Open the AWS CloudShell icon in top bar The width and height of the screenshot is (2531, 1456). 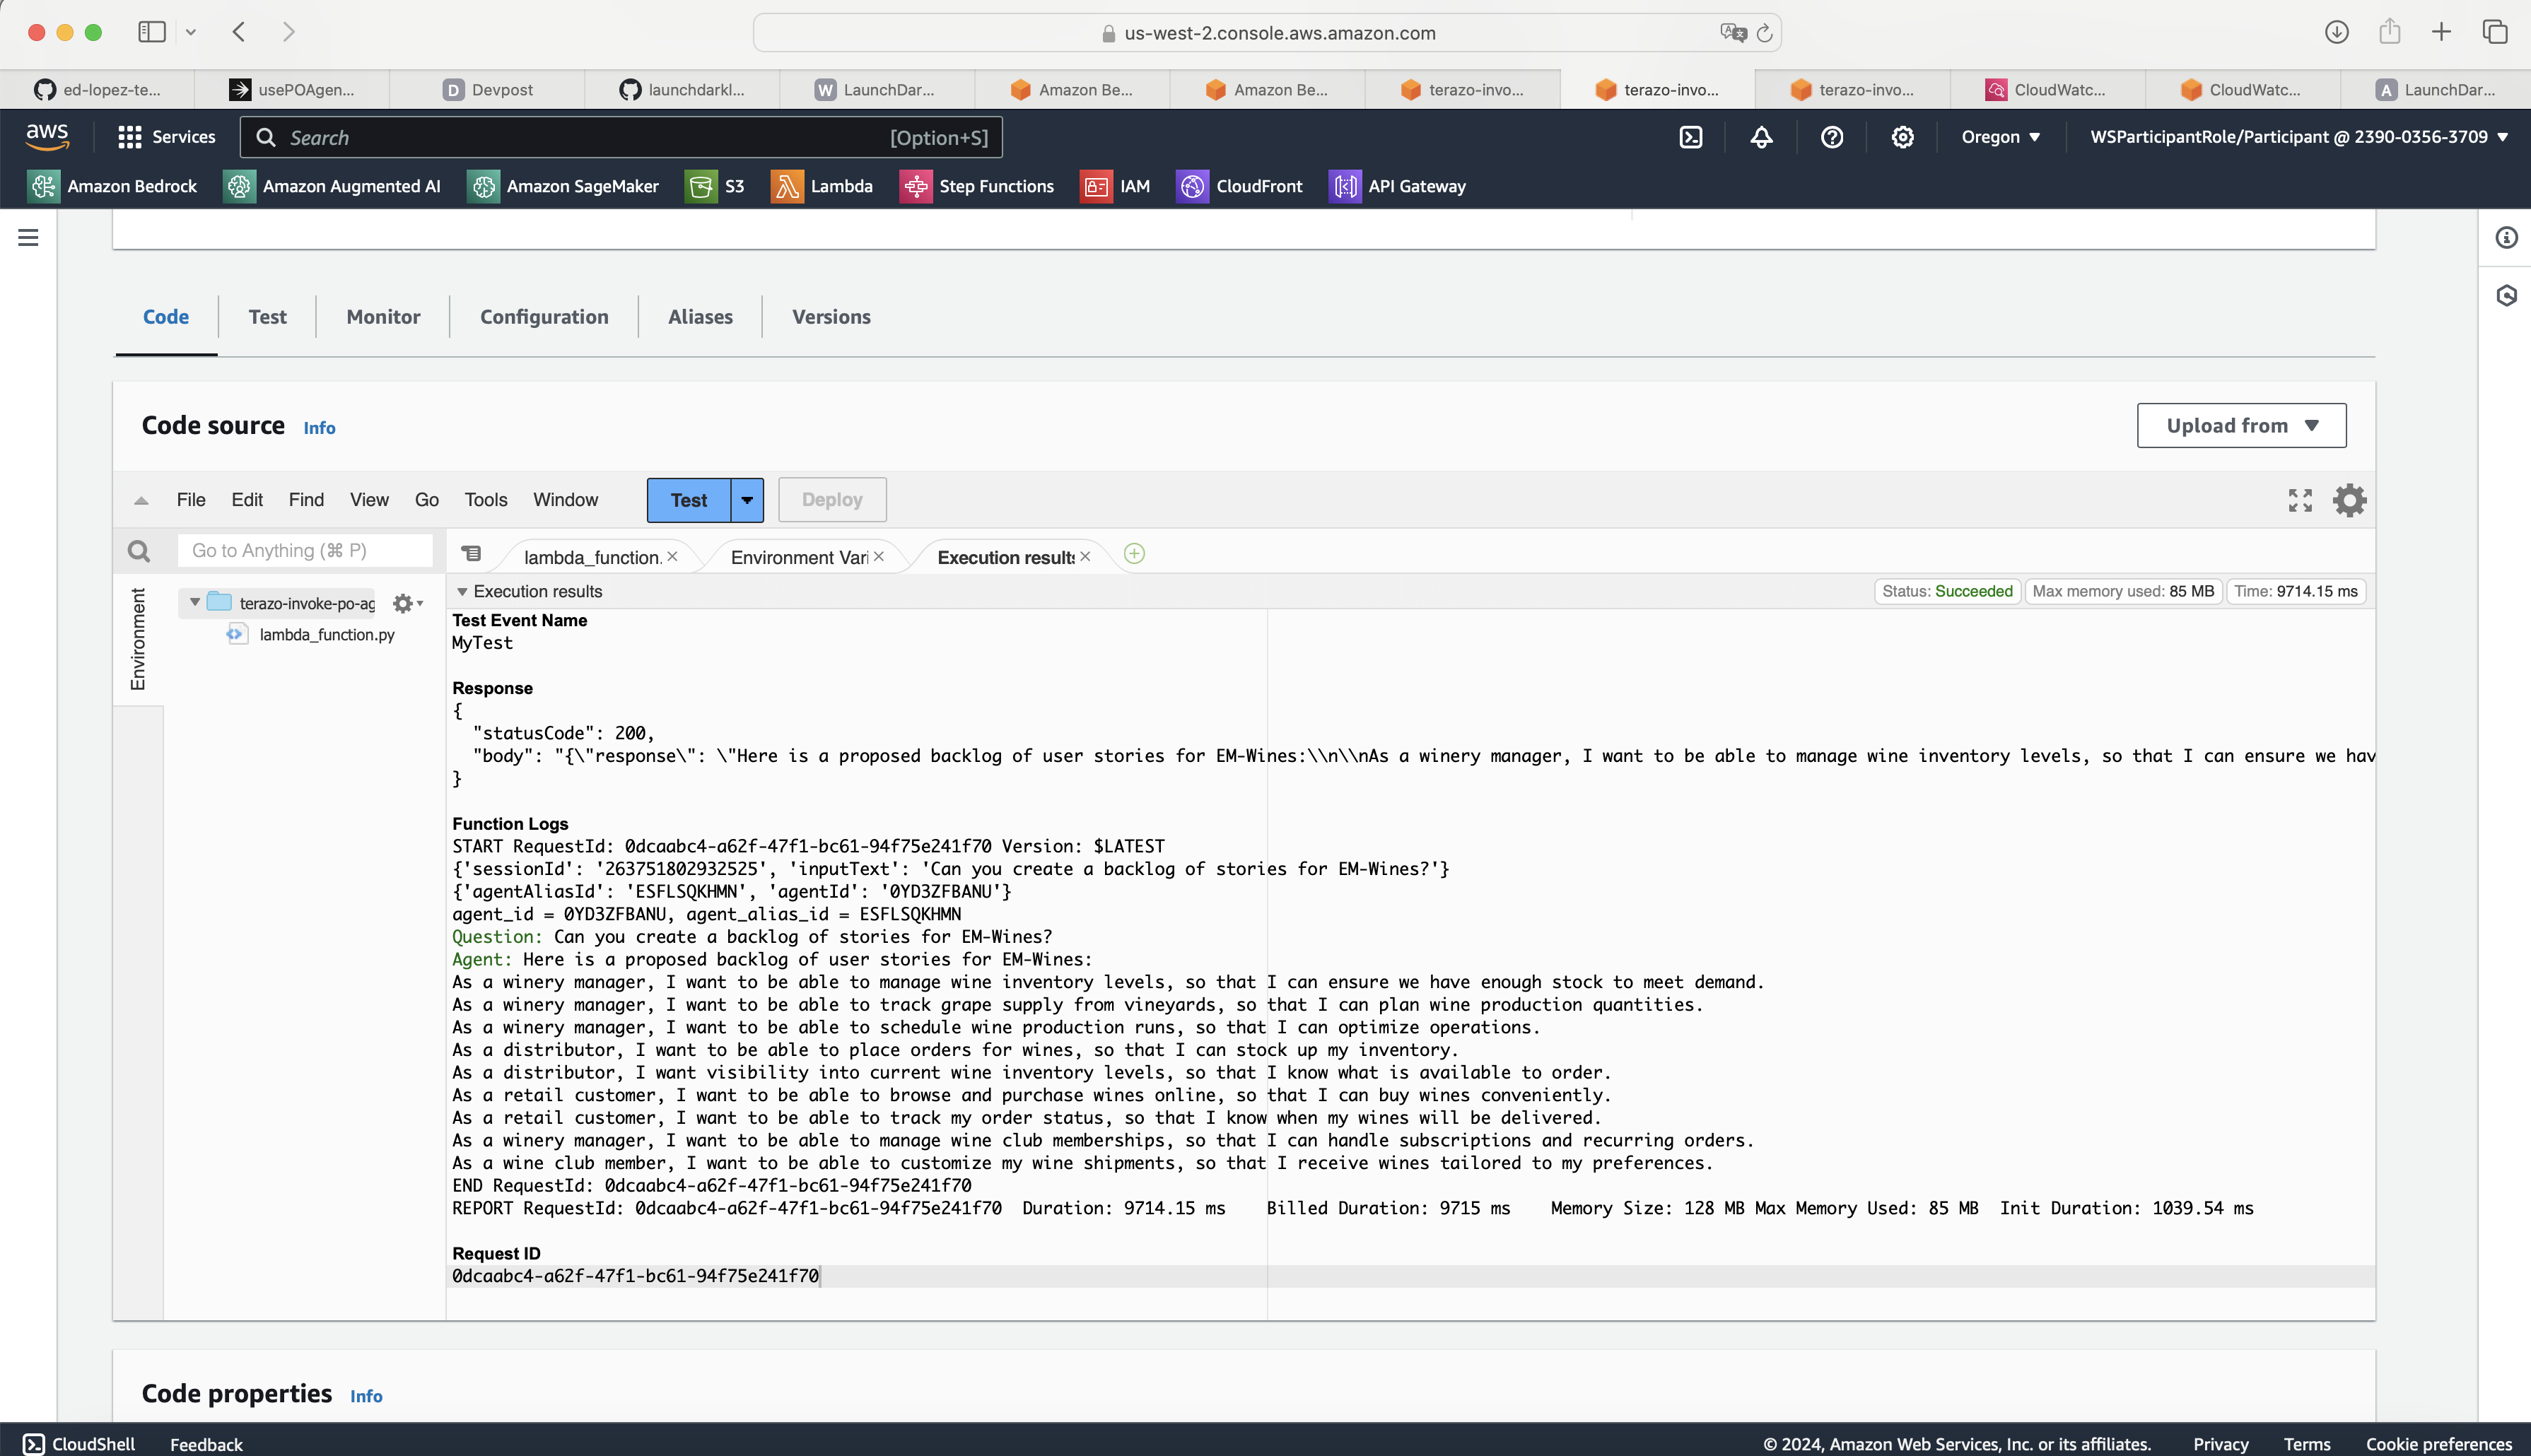pyautogui.click(x=1691, y=137)
